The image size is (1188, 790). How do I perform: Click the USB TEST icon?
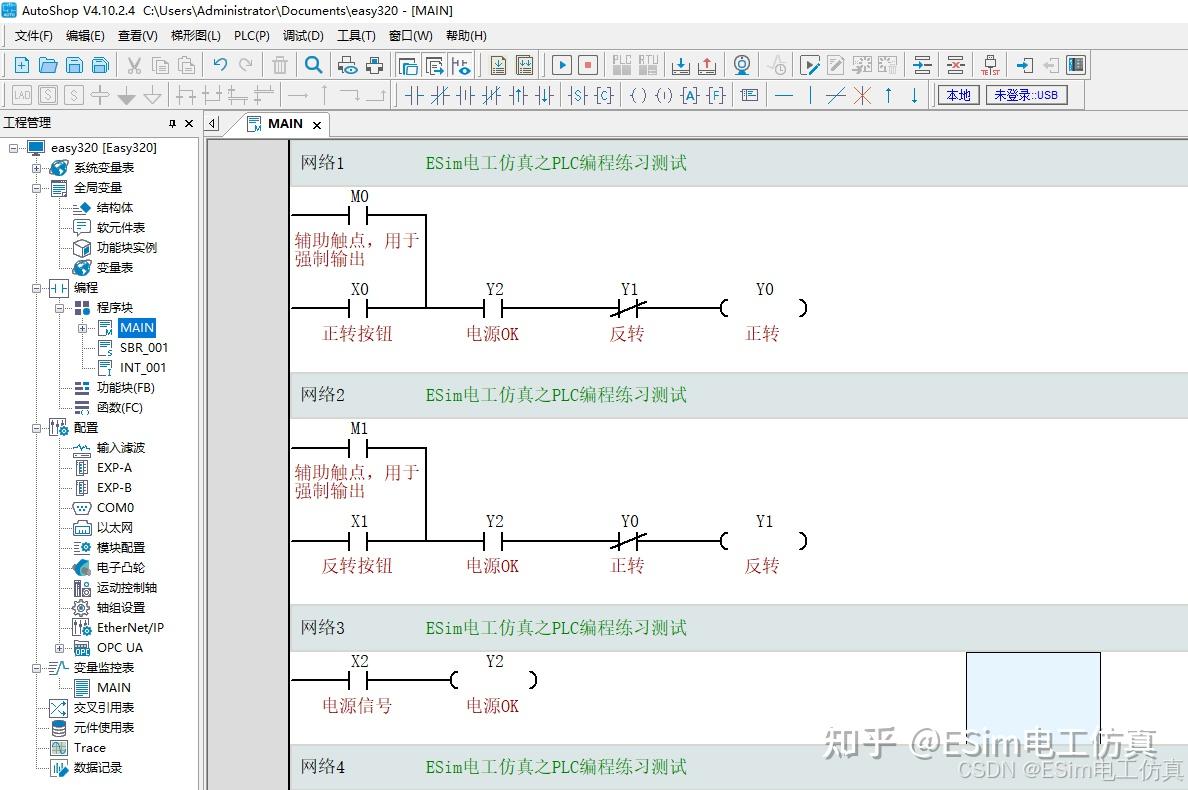pyautogui.click(x=989, y=65)
